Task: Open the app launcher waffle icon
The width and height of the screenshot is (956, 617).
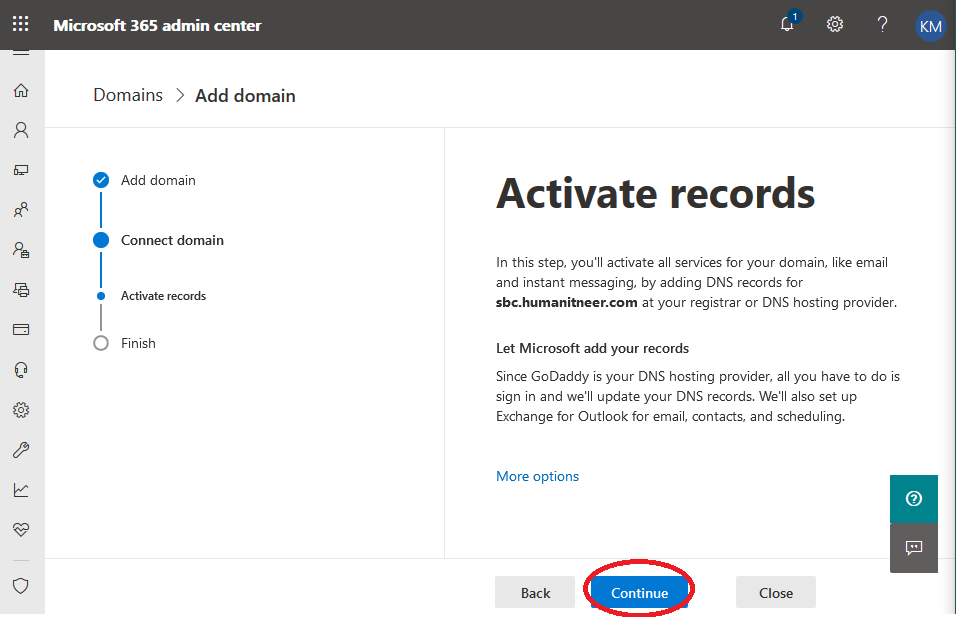Action: coord(21,24)
